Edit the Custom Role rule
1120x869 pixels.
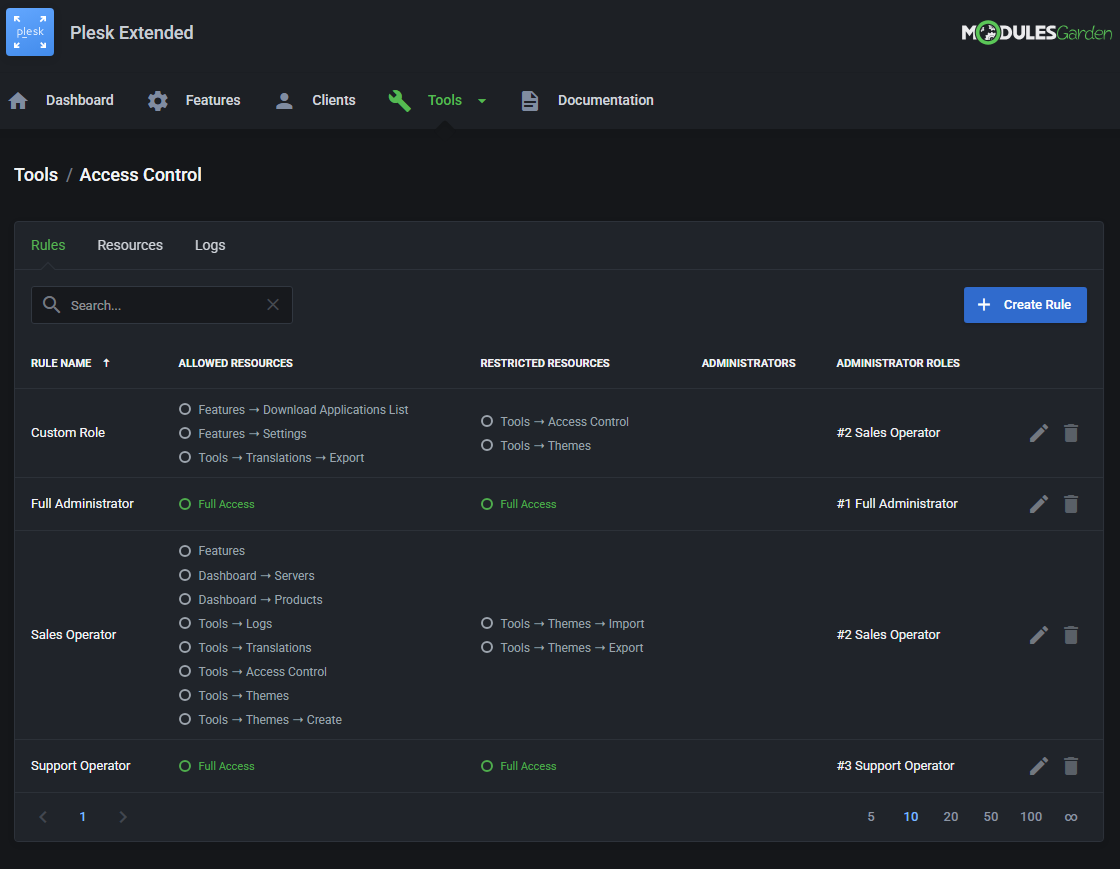point(1039,433)
